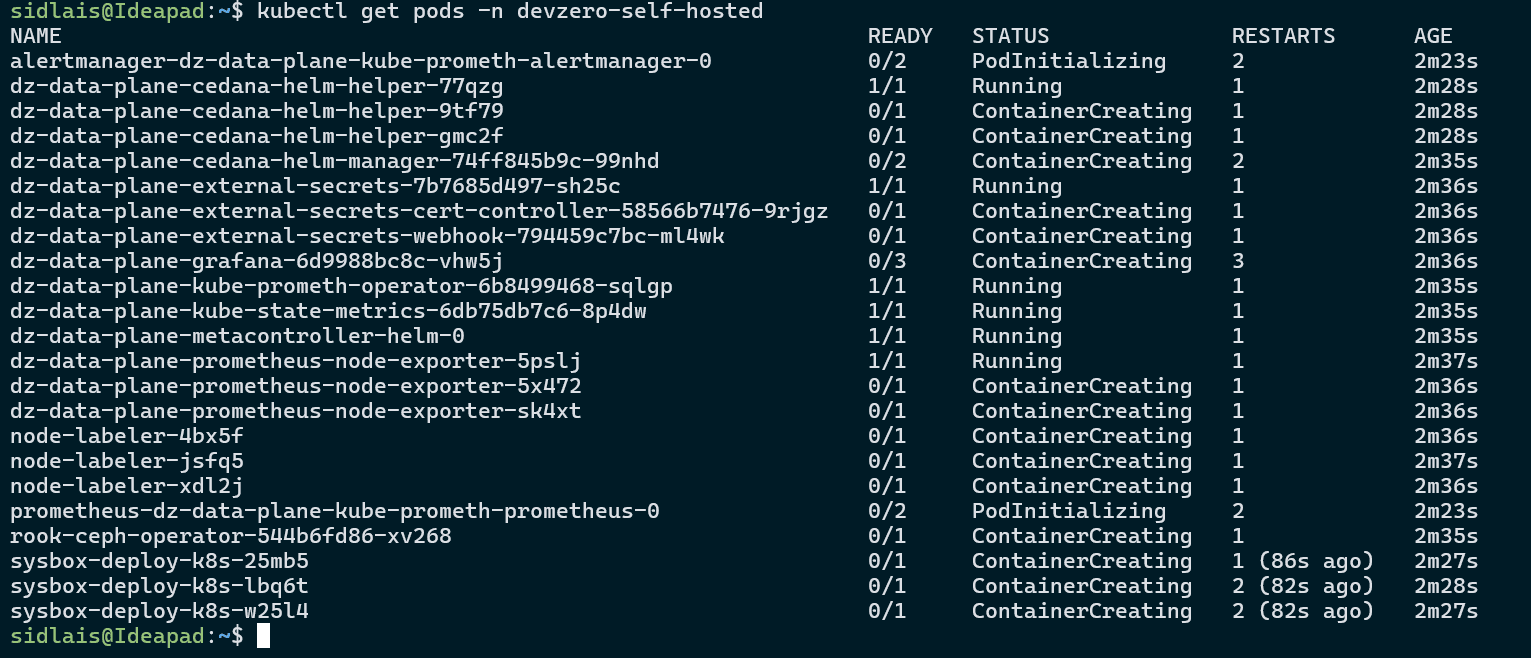
Task: Click the Running status of kube-state-metrics pod
Action: coord(1016,311)
